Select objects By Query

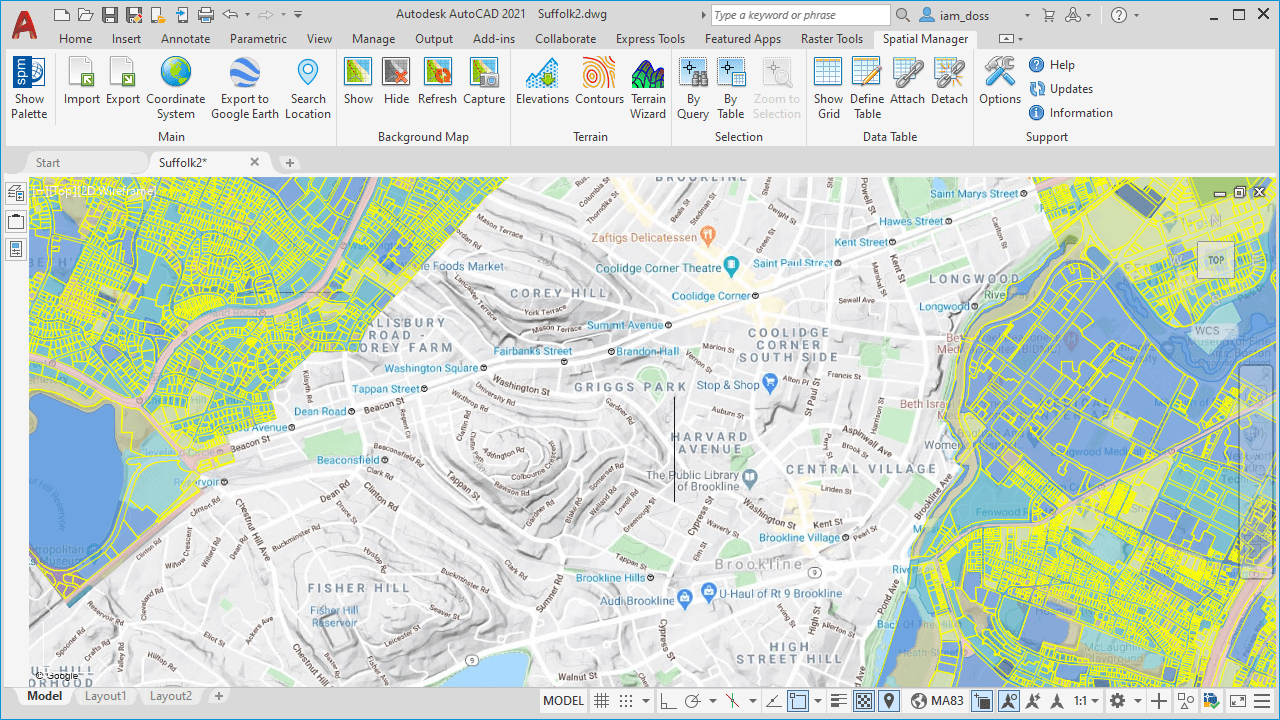693,88
